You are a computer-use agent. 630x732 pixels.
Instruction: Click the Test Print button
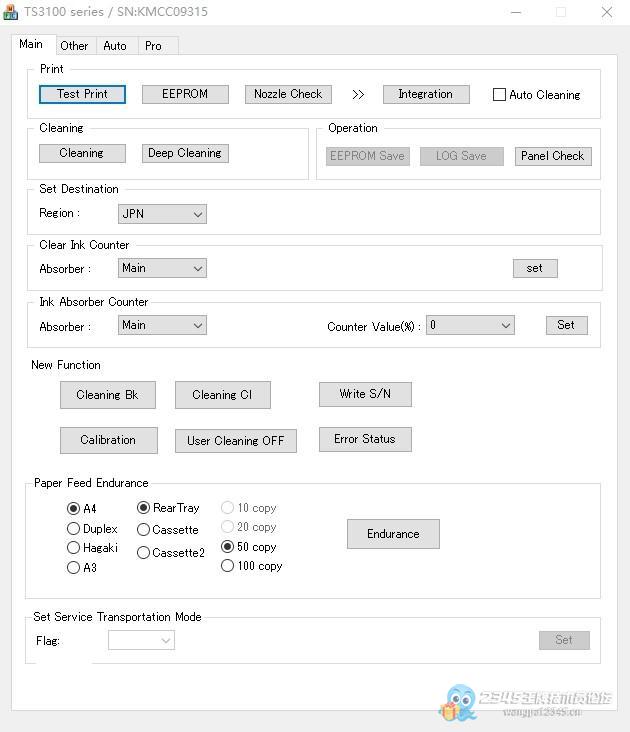pyautogui.click(x=82, y=94)
